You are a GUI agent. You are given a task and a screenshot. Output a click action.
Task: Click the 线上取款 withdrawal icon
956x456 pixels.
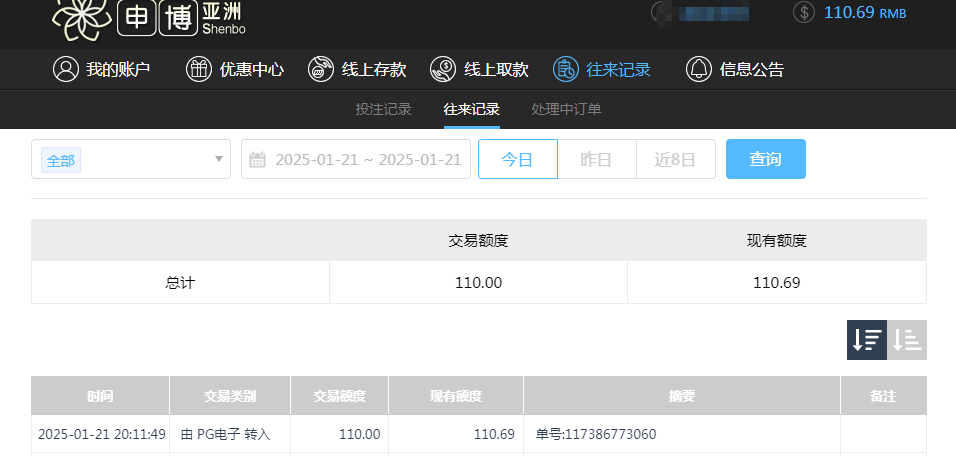pyautogui.click(x=443, y=70)
